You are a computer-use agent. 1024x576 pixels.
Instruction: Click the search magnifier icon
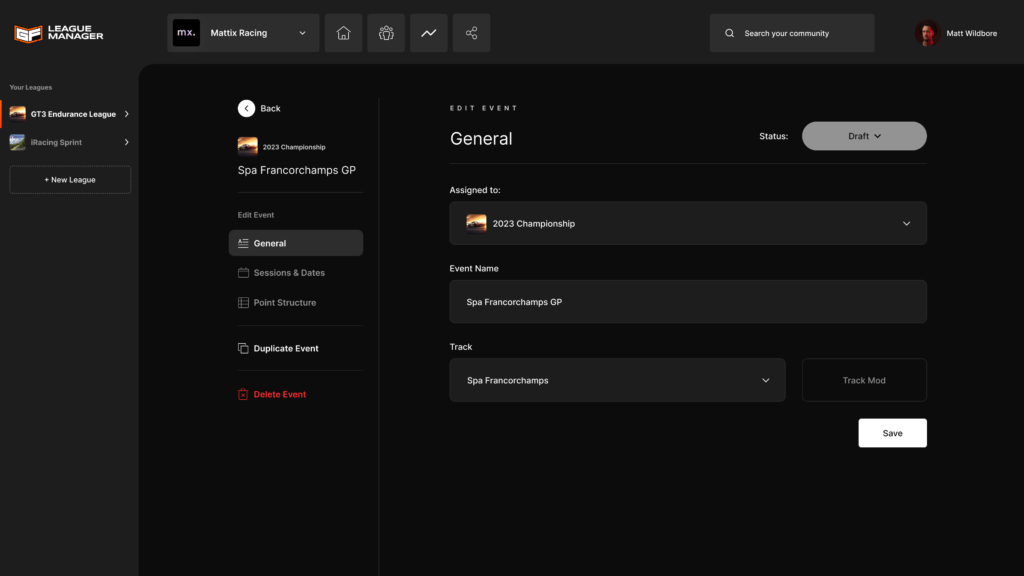coord(730,33)
